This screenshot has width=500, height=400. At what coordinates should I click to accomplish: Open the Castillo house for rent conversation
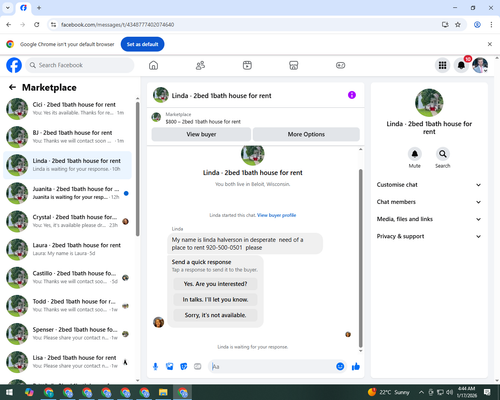click(x=67, y=278)
